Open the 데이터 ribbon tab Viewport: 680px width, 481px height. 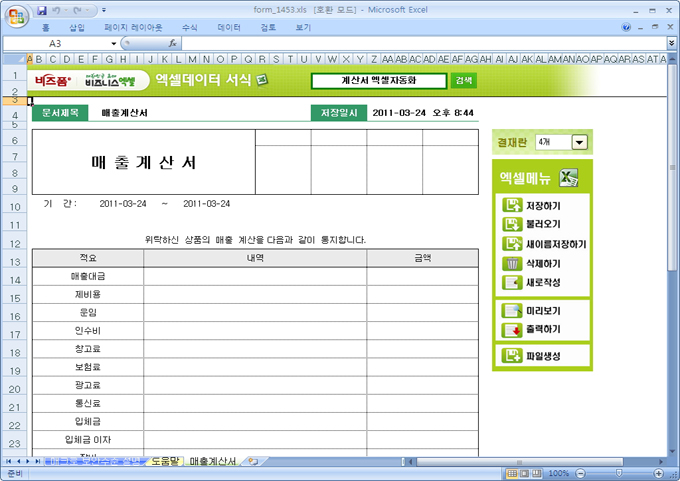pos(229,28)
